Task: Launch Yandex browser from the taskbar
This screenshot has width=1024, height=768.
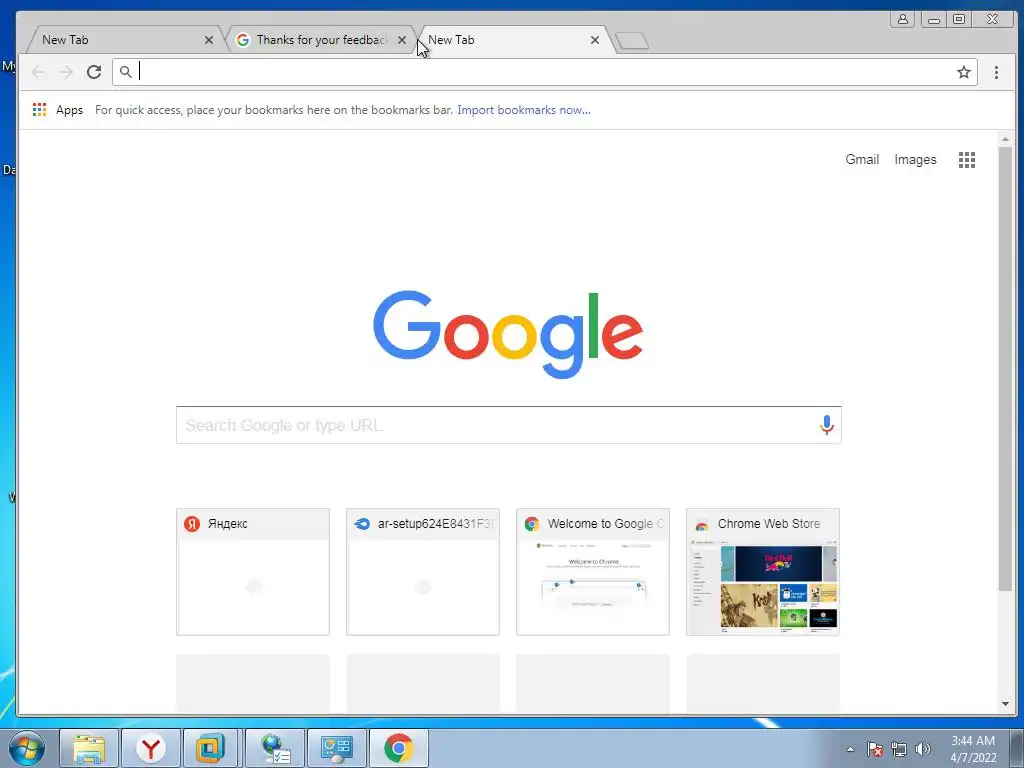Action: (151, 748)
